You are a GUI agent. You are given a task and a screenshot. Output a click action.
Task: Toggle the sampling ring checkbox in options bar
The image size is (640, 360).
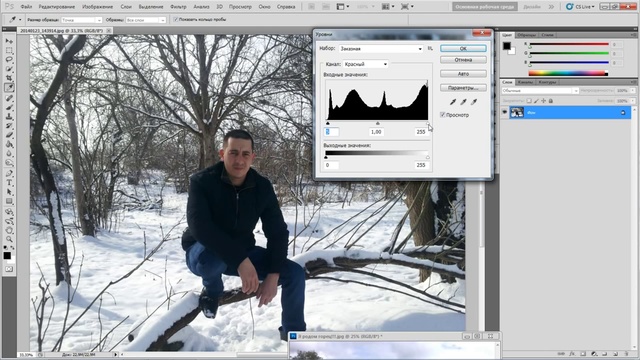(176, 19)
